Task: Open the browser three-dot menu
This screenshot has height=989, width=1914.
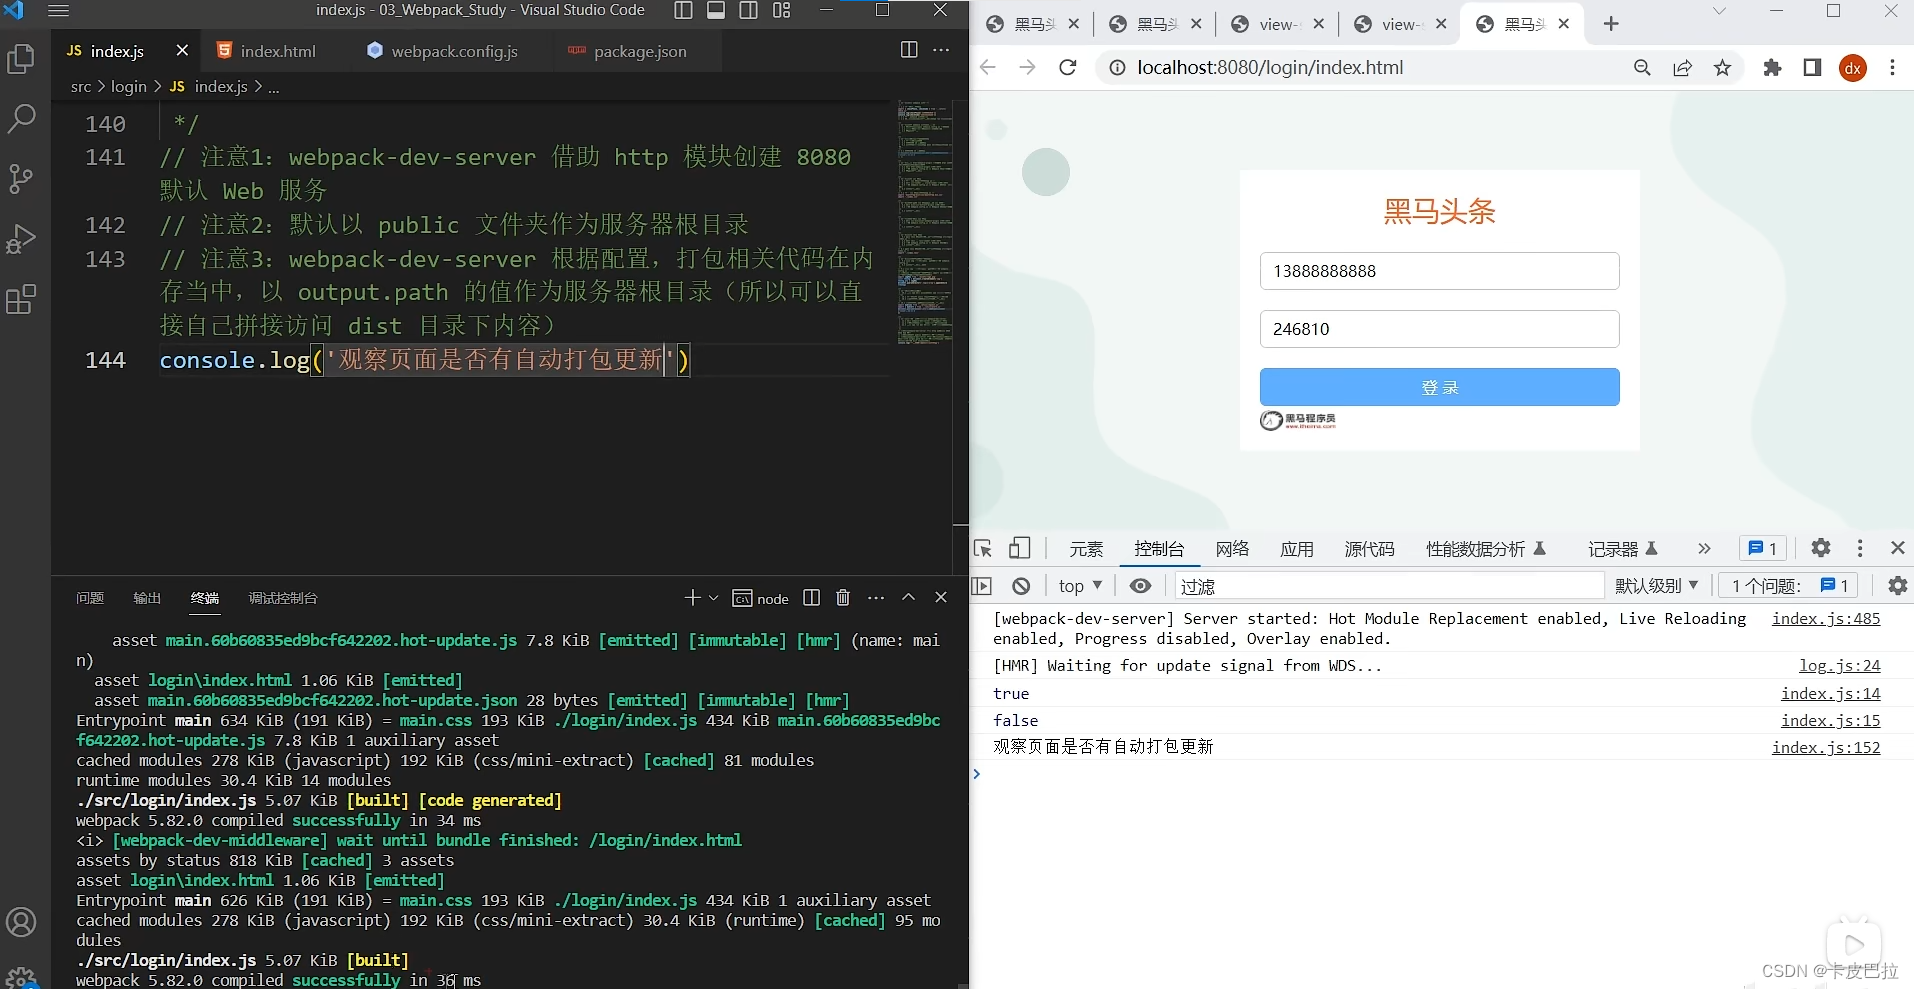Action: [1892, 67]
